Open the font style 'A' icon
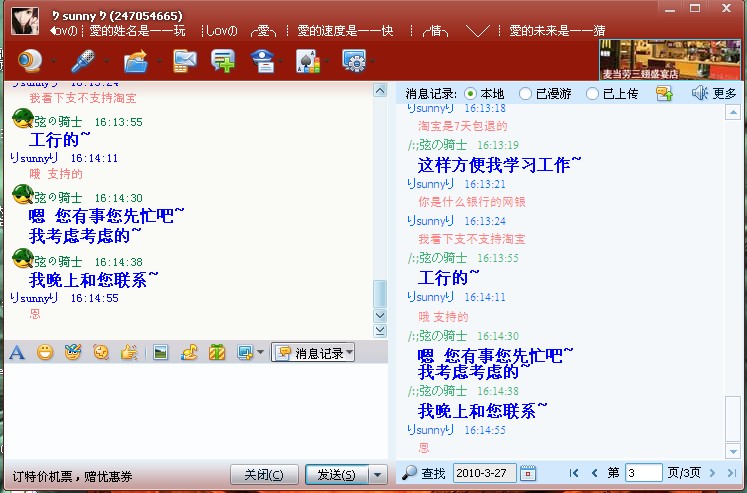This screenshot has width=747, height=493. coord(16,352)
